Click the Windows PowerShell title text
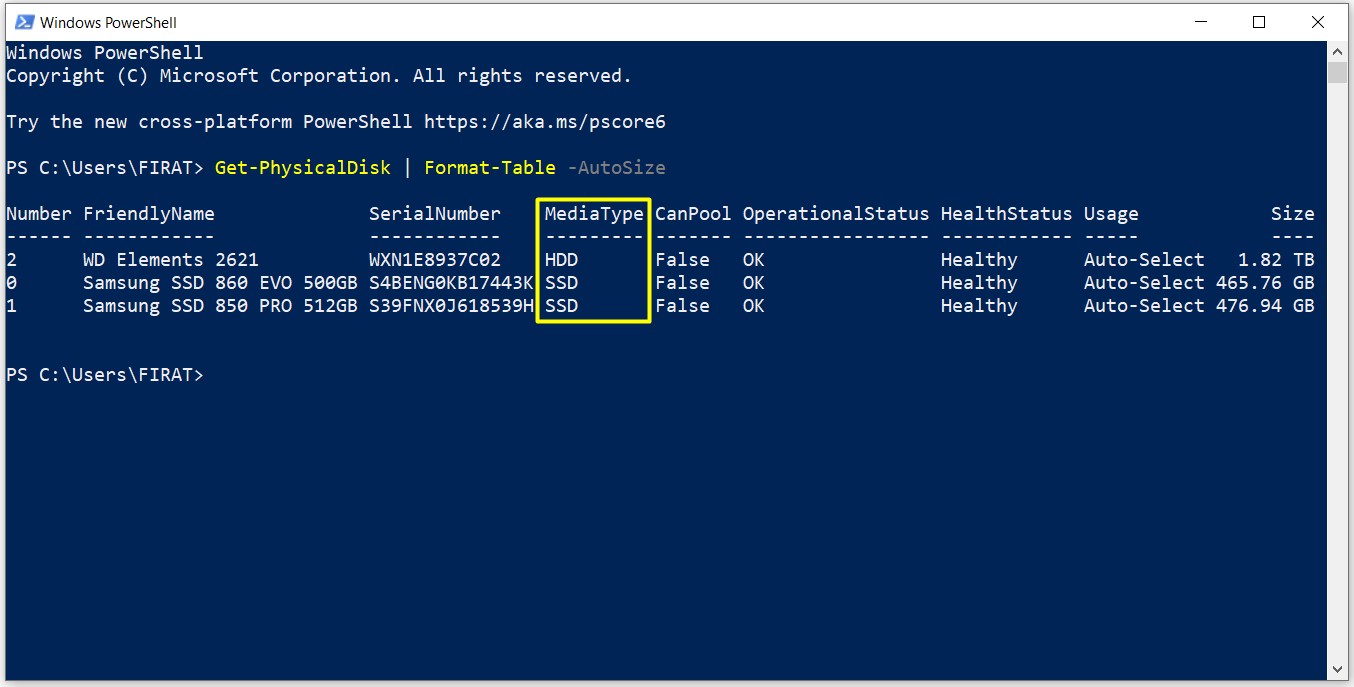 (x=108, y=22)
